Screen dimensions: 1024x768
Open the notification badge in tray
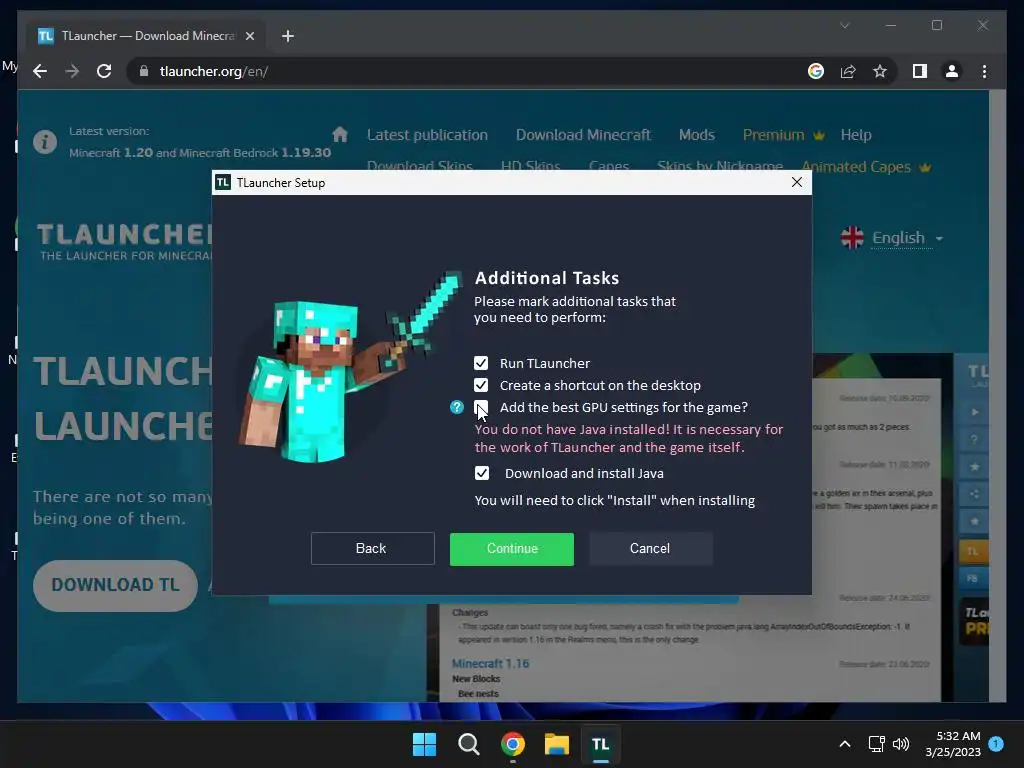click(x=996, y=743)
